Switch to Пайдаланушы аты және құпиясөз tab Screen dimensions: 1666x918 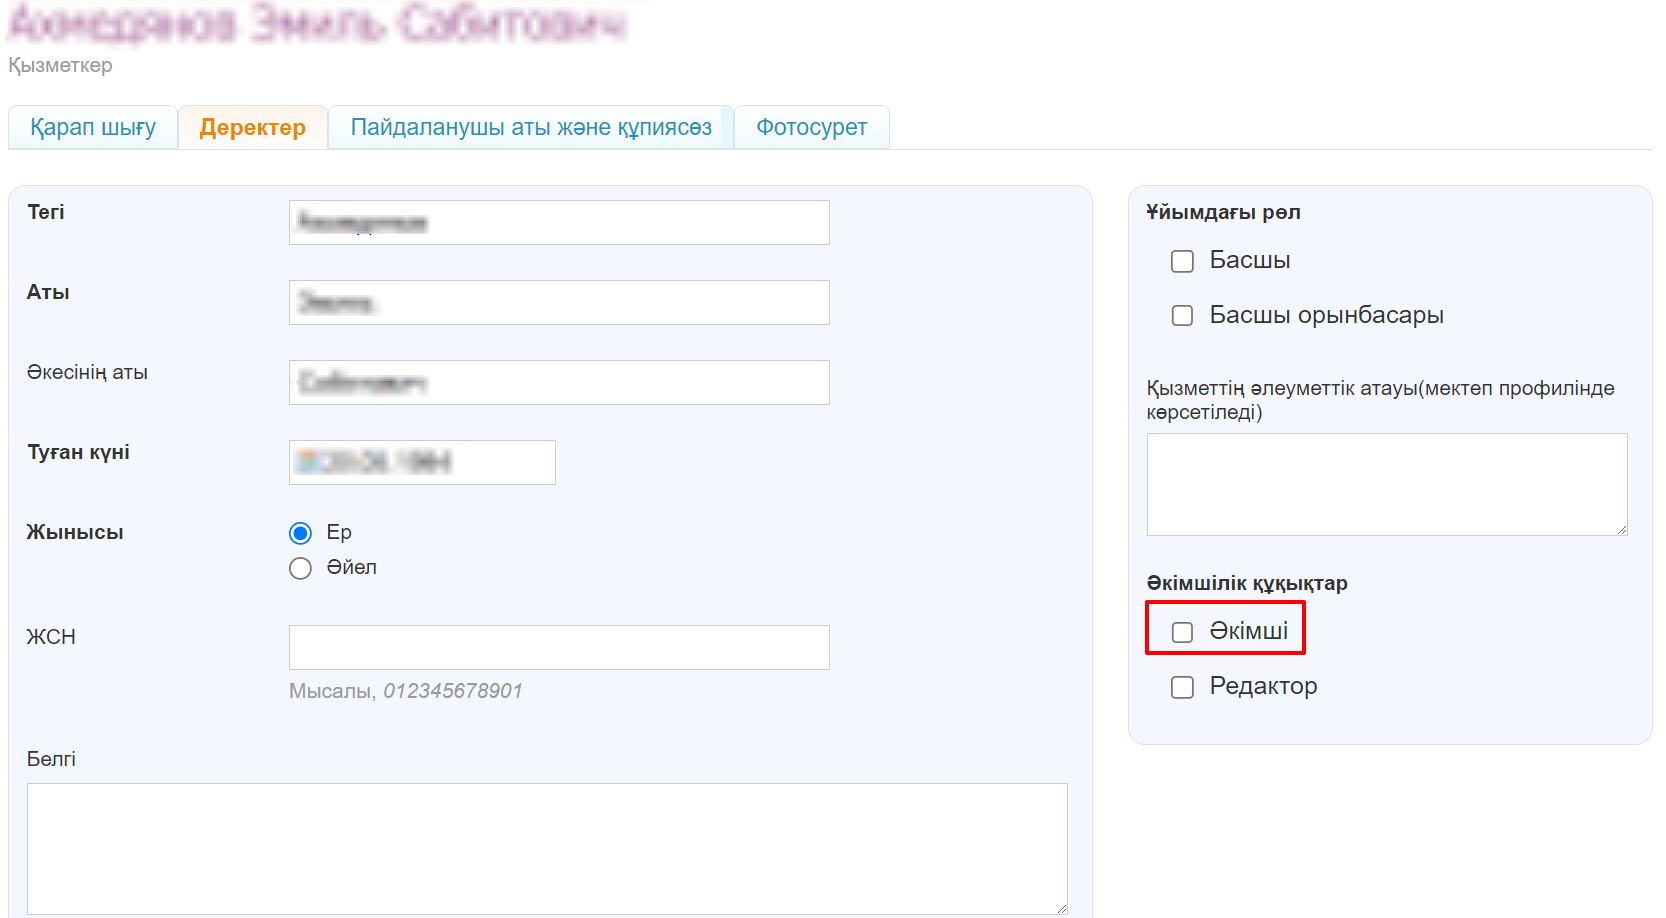pos(531,128)
